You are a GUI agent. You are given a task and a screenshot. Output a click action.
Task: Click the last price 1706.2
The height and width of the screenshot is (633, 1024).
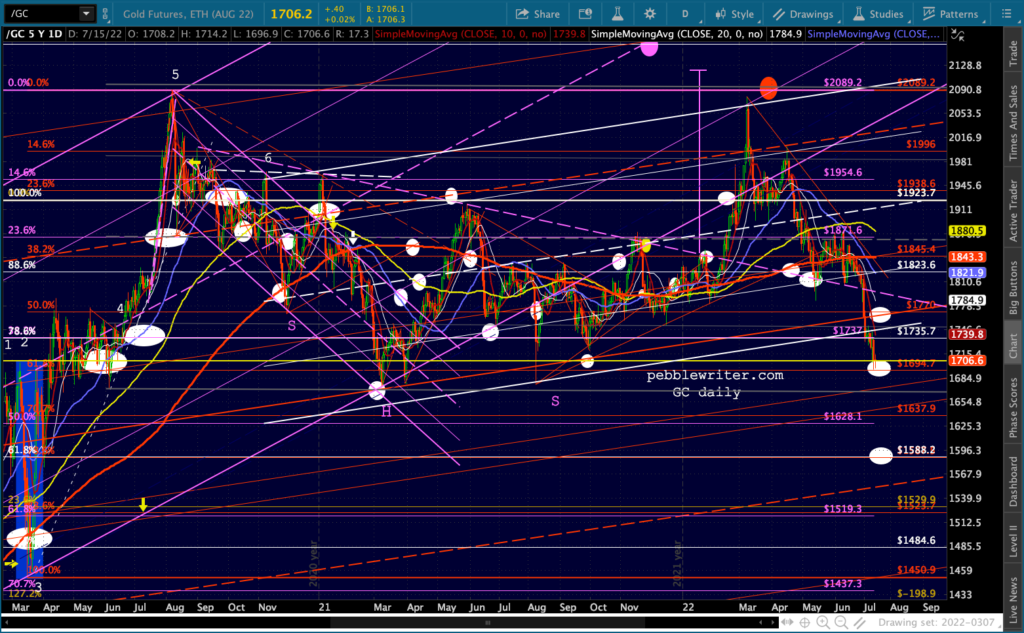(291, 14)
